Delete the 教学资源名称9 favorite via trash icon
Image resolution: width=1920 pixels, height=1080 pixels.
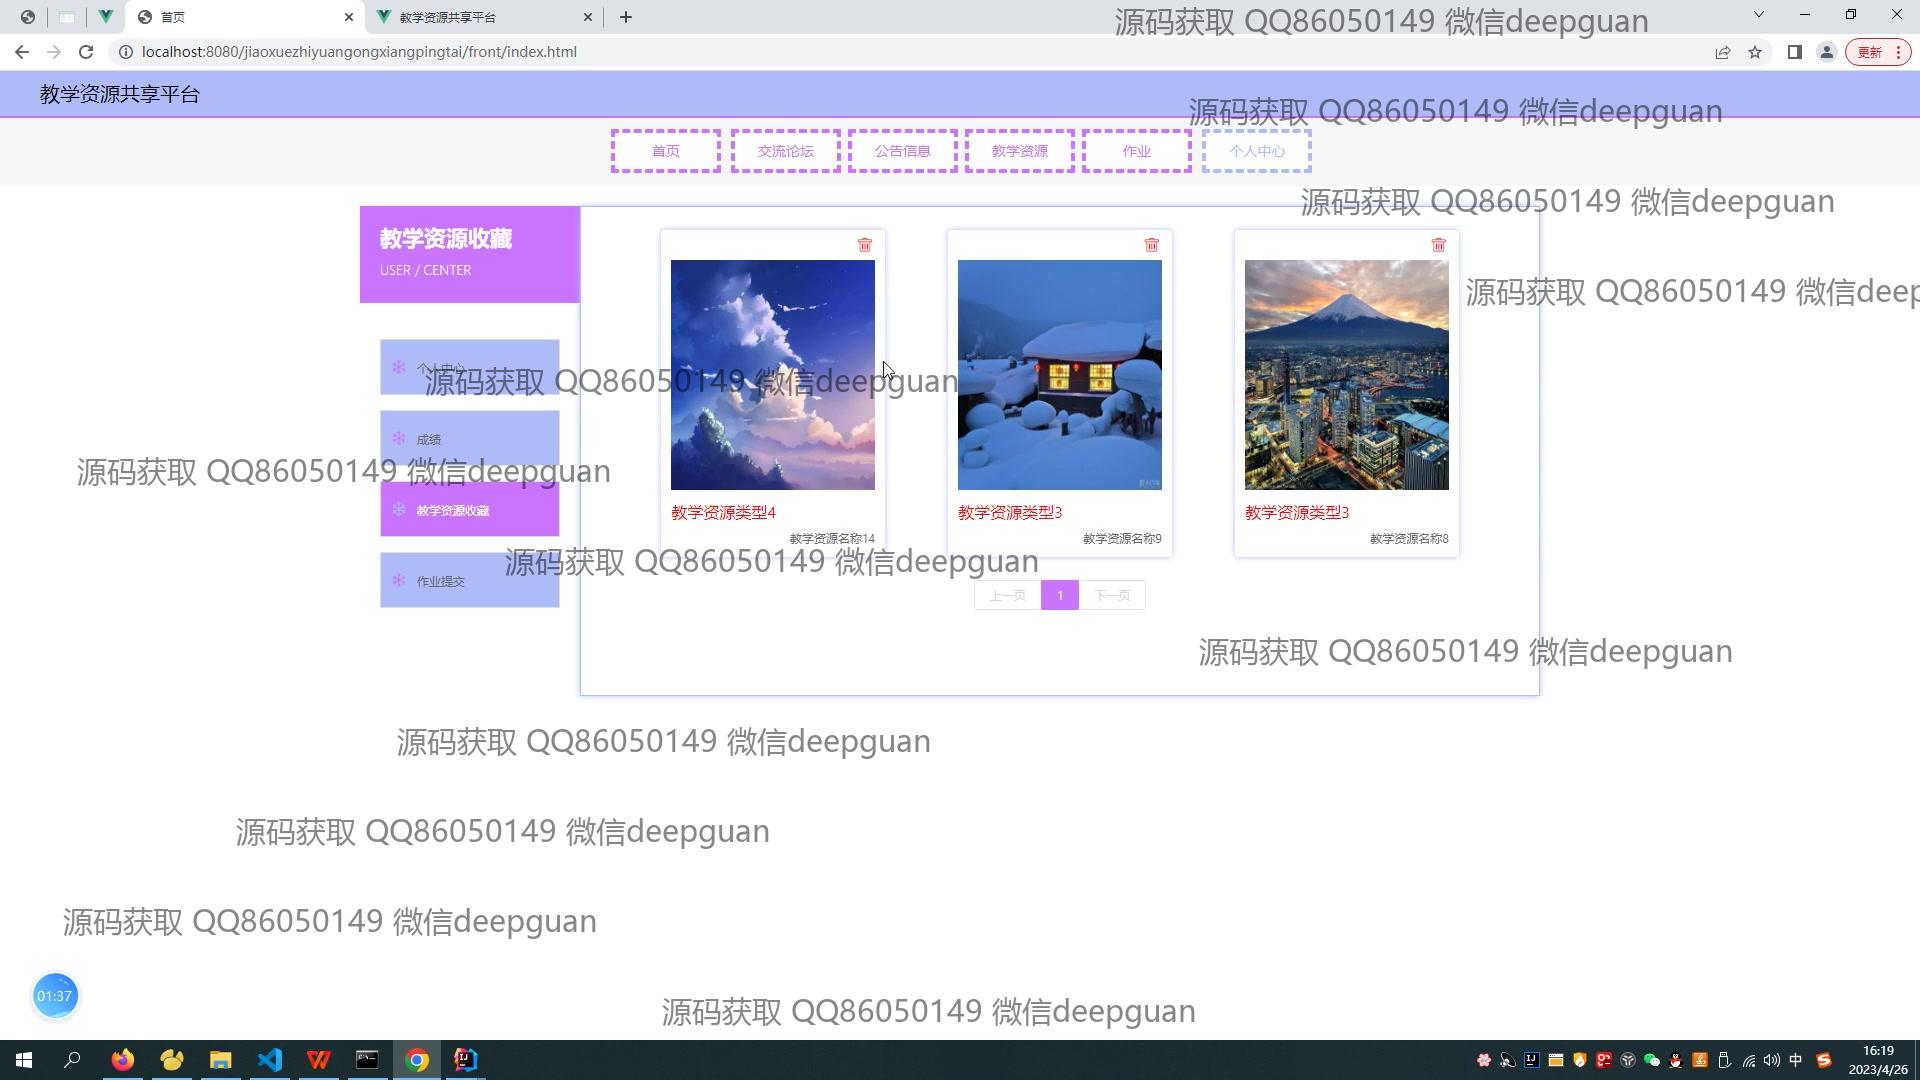1152,245
